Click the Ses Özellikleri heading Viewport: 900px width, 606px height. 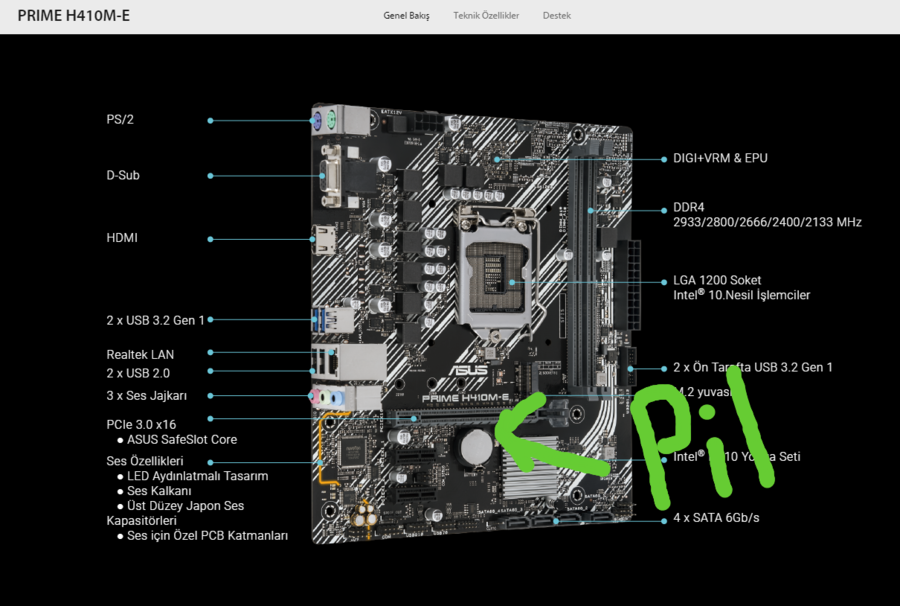tap(145, 461)
